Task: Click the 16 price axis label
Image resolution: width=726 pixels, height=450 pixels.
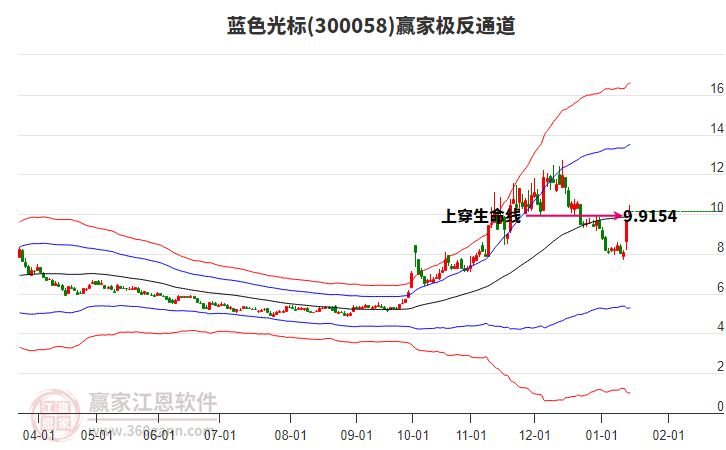Action: coord(717,88)
